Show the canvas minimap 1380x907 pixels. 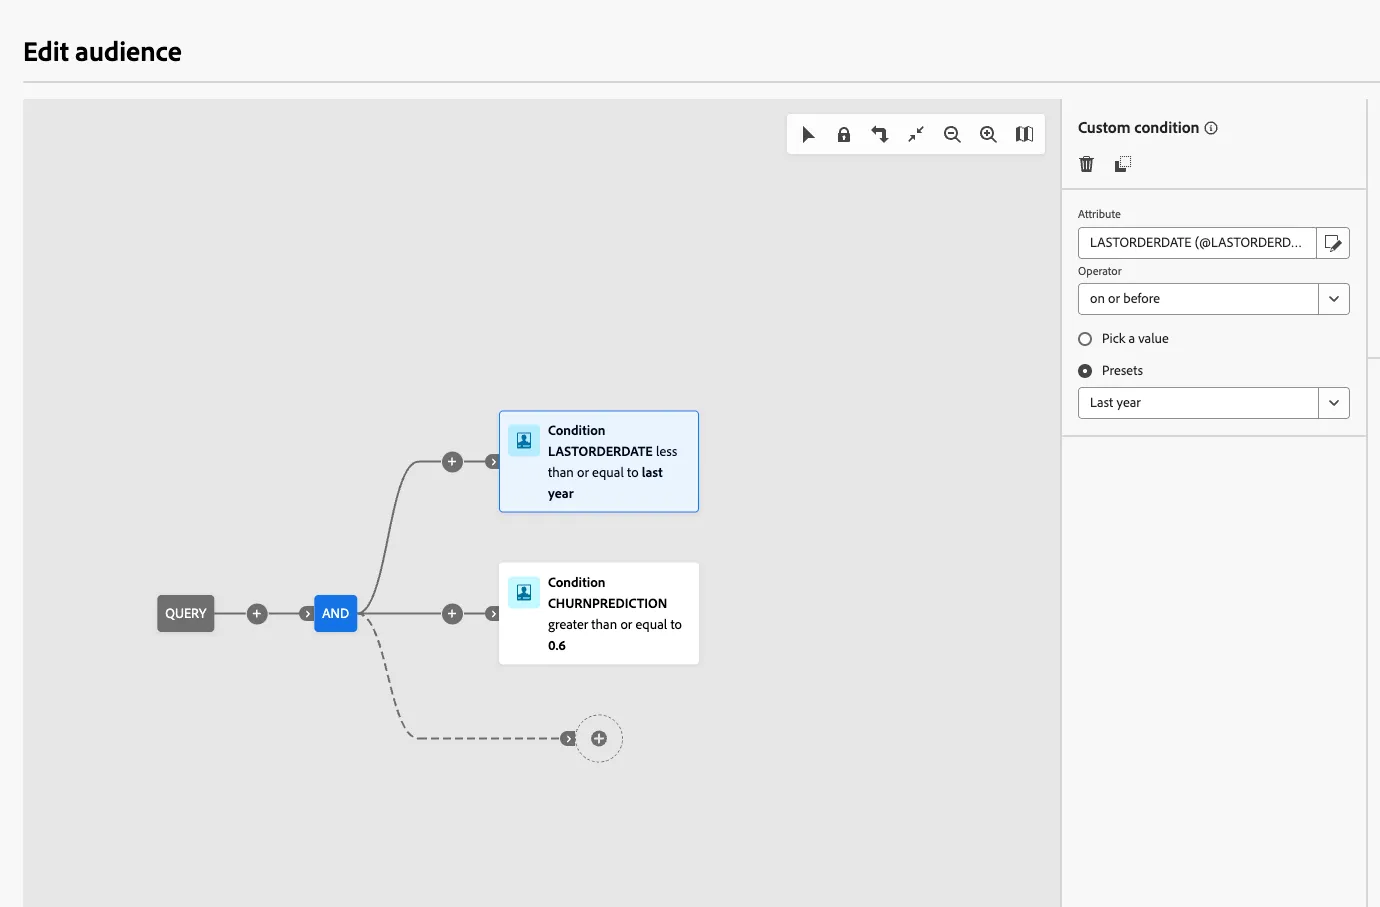[x=1024, y=134]
